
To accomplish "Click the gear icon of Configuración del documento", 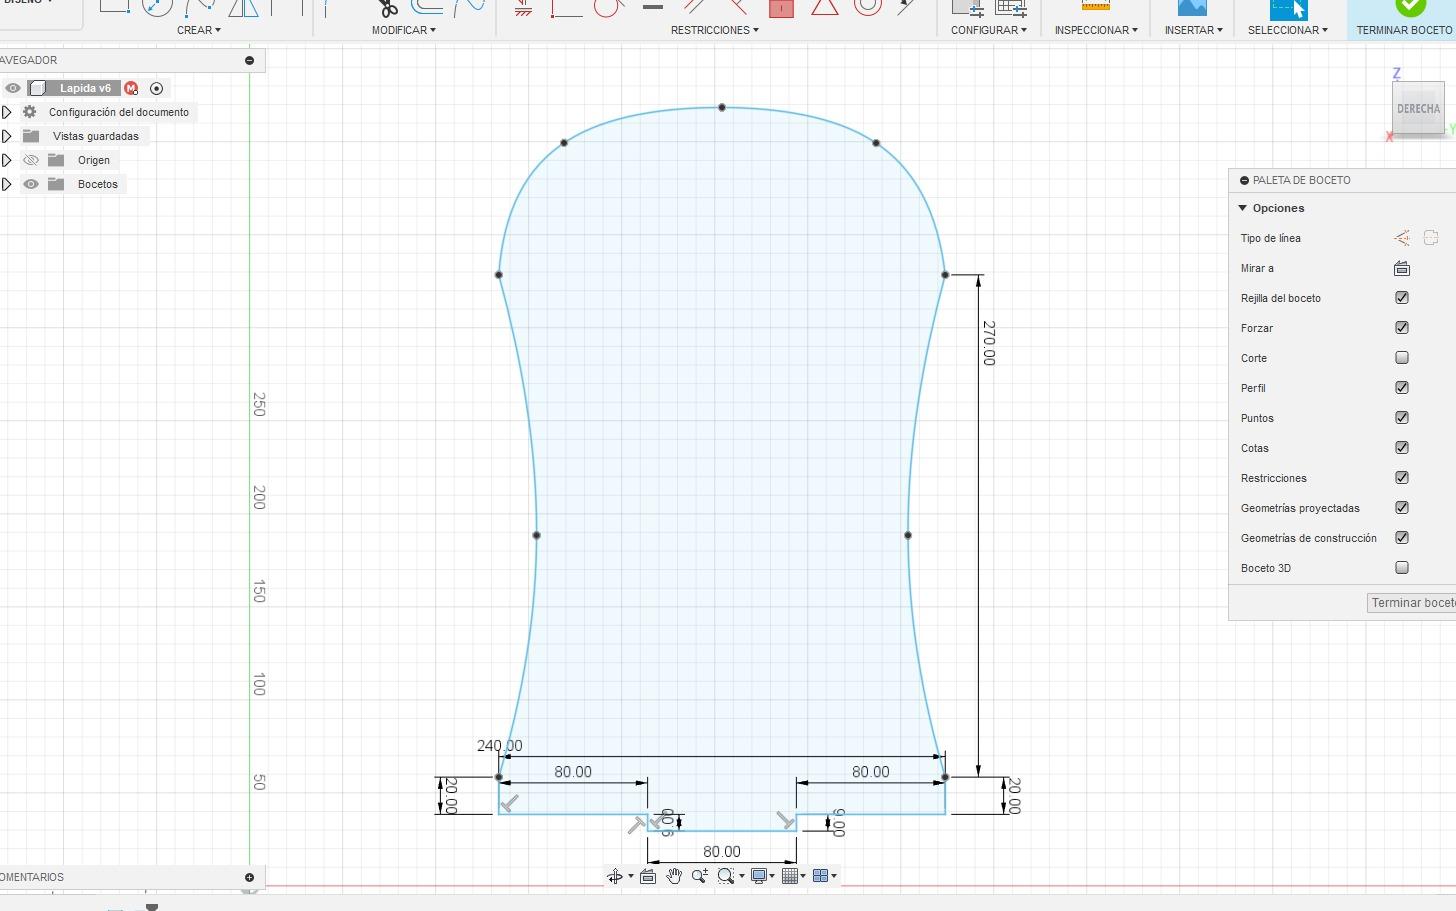I will click(x=30, y=112).
